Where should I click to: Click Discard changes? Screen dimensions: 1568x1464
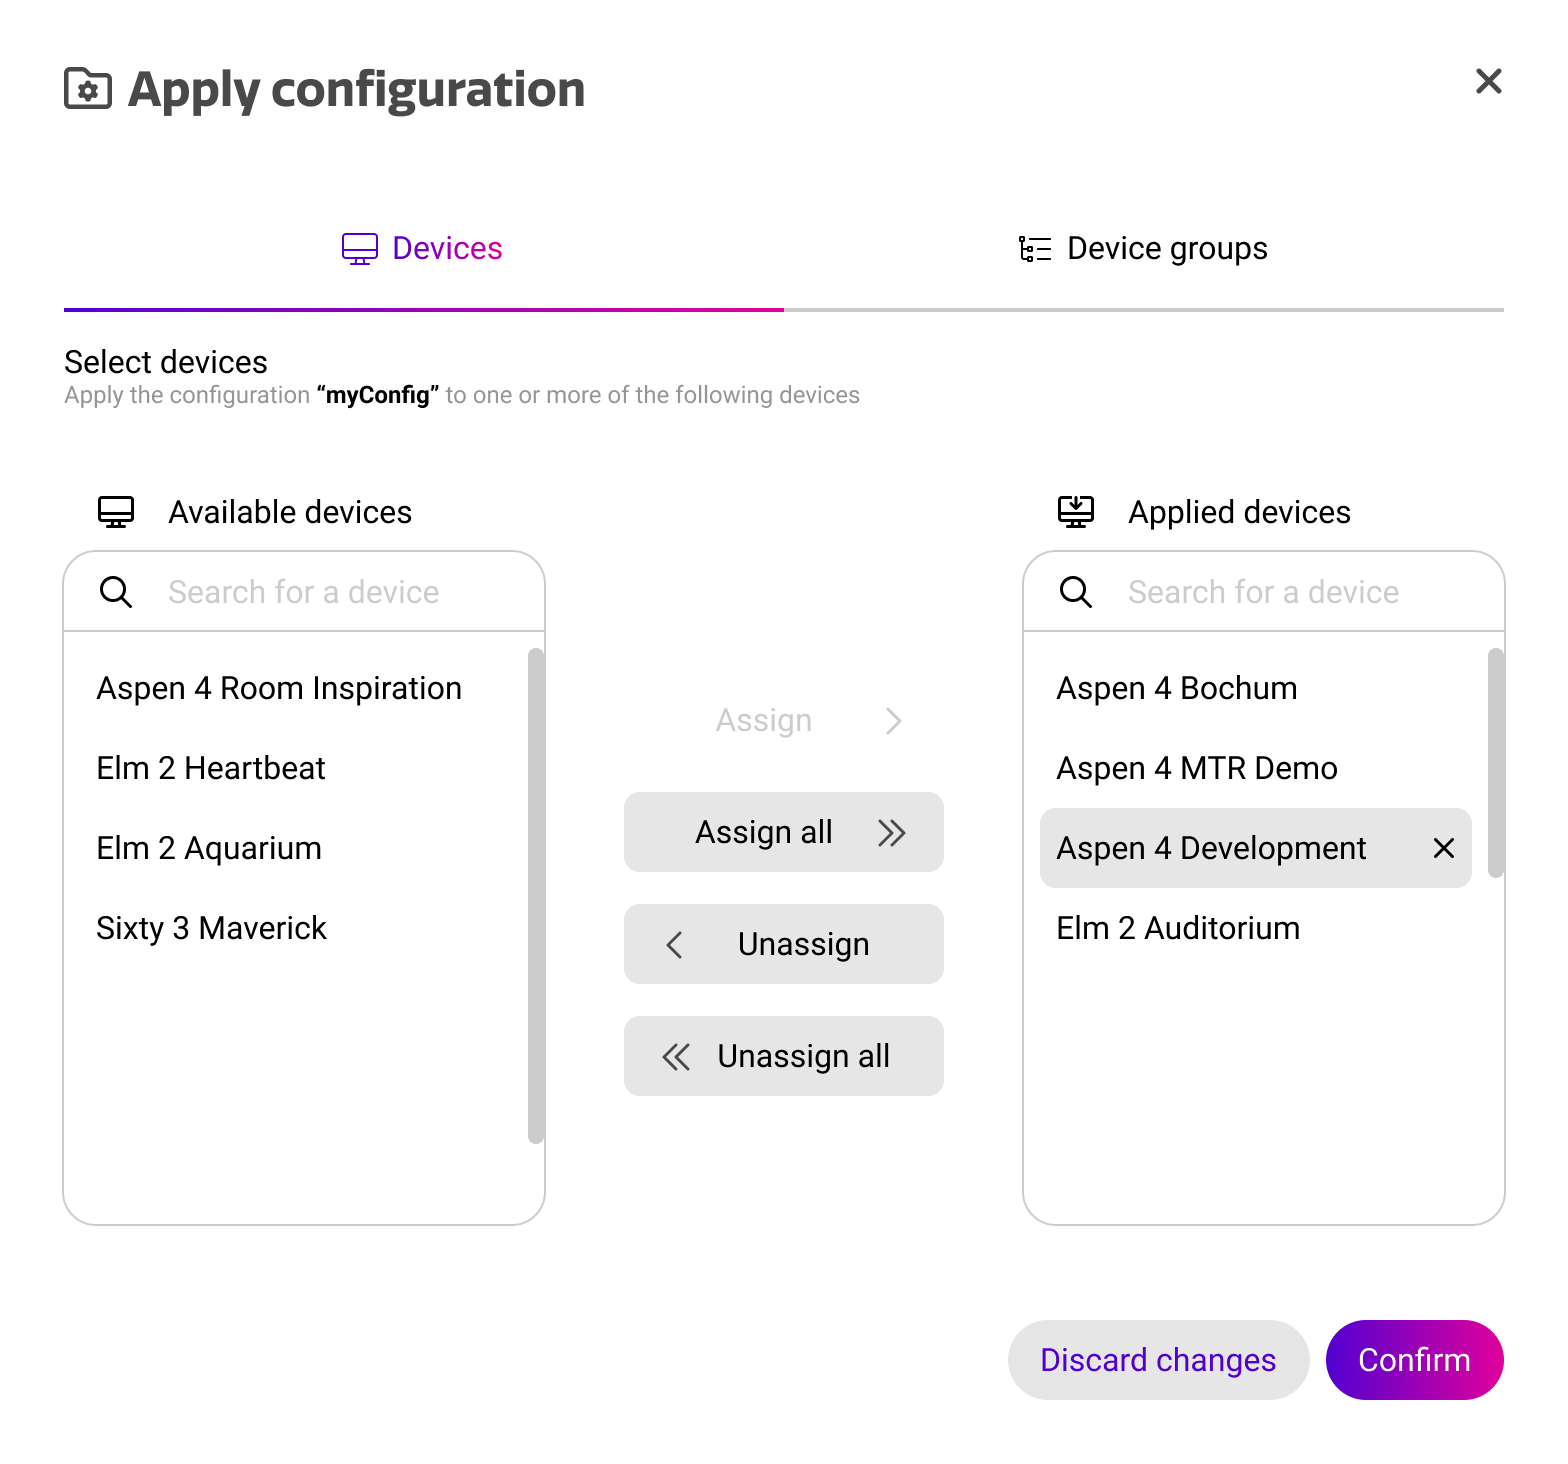(x=1158, y=1360)
